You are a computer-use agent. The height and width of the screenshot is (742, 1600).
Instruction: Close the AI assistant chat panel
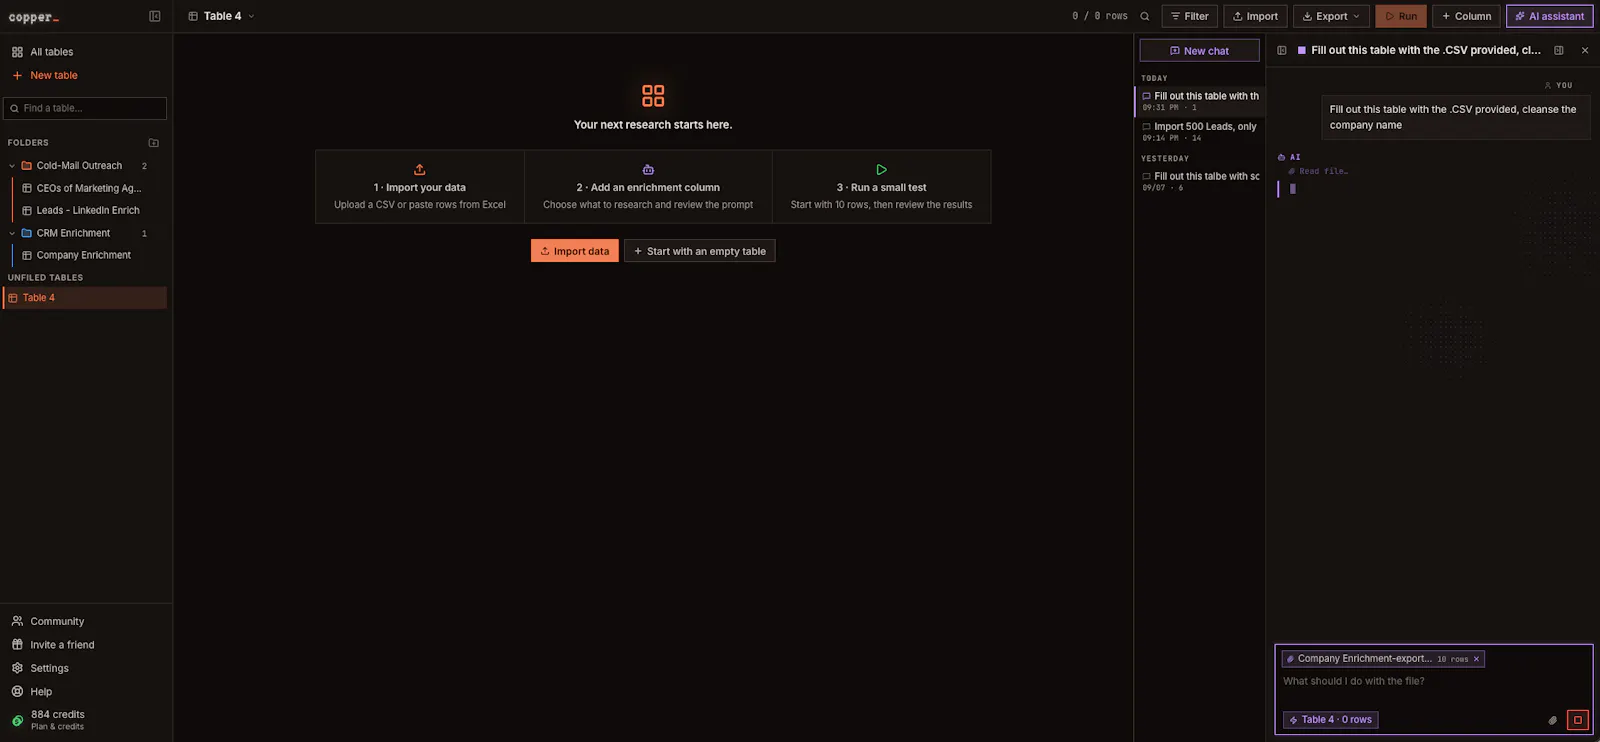[1585, 50]
